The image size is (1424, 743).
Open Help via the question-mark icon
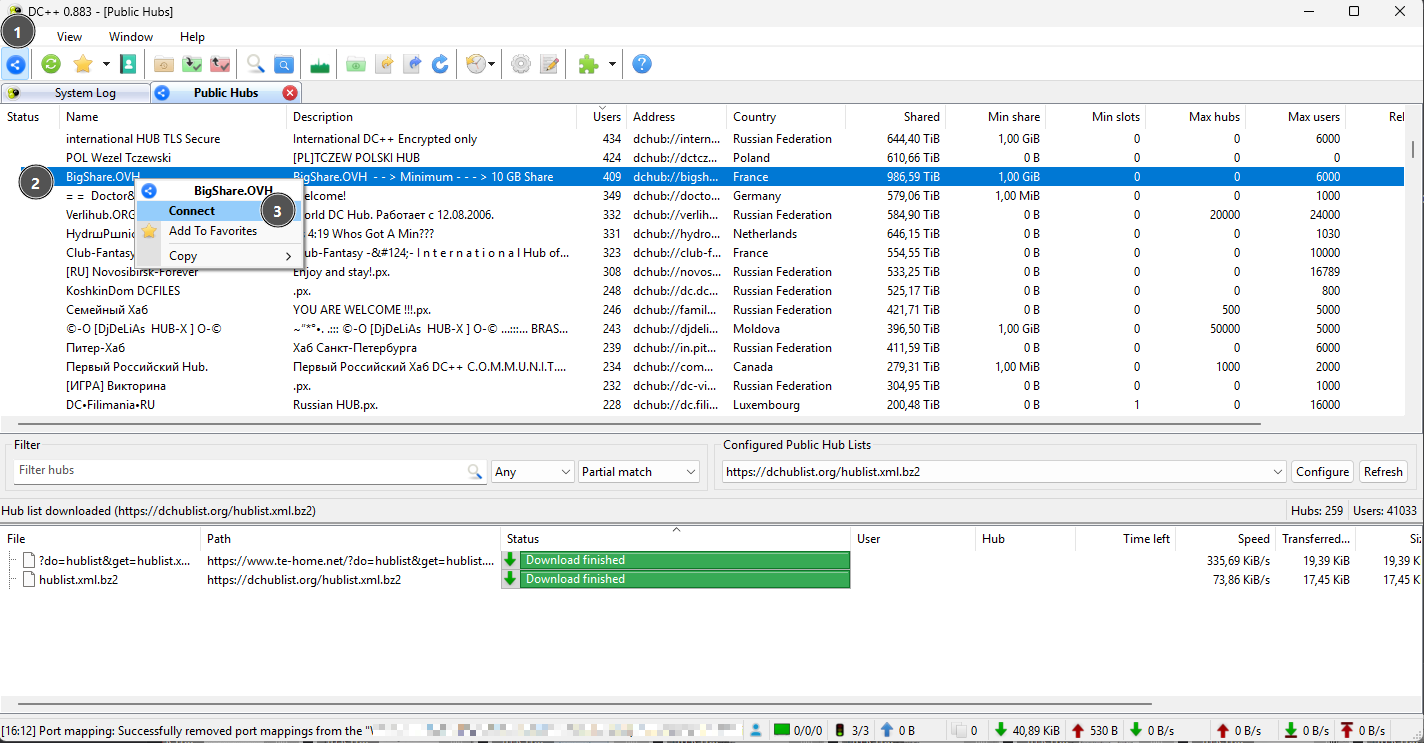click(642, 65)
